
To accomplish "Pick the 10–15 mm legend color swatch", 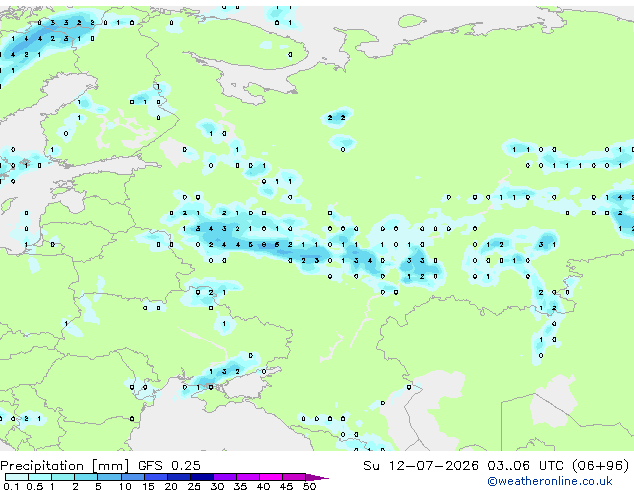I will tap(133, 477).
